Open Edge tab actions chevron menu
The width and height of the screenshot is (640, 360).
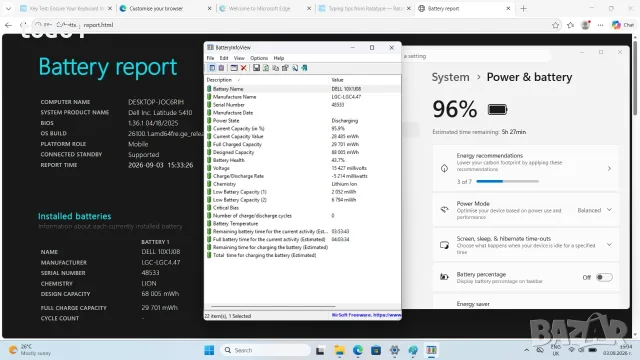[x=8, y=9]
